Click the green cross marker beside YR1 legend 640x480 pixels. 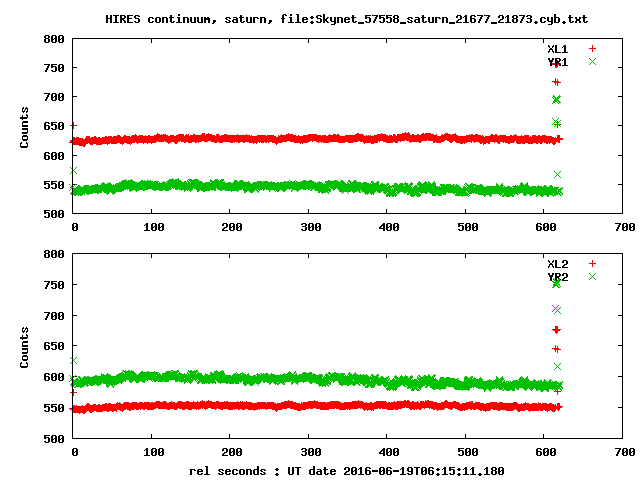(592, 62)
